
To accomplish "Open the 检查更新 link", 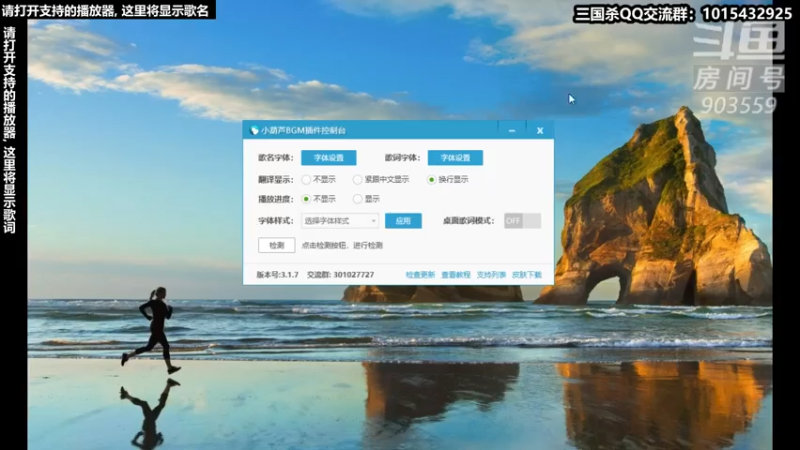I will (x=420, y=275).
